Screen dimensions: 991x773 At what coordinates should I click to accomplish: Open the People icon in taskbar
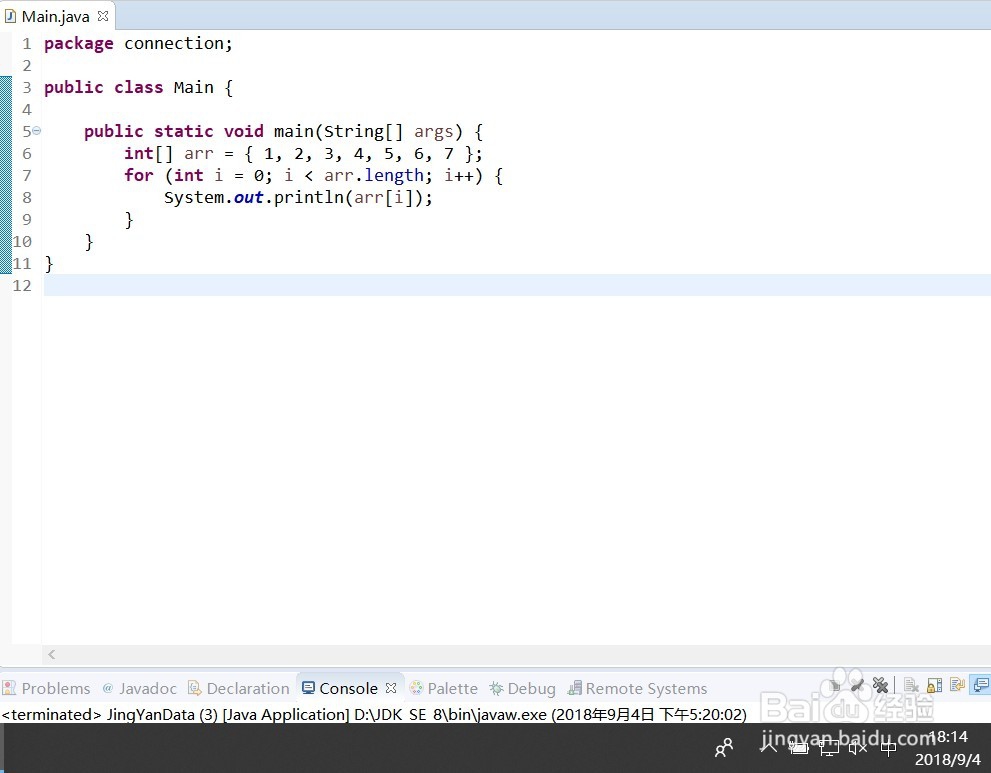coord(724,748)
